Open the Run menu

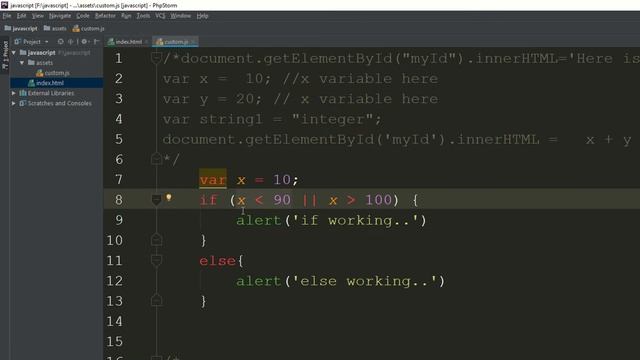(126, 16)
